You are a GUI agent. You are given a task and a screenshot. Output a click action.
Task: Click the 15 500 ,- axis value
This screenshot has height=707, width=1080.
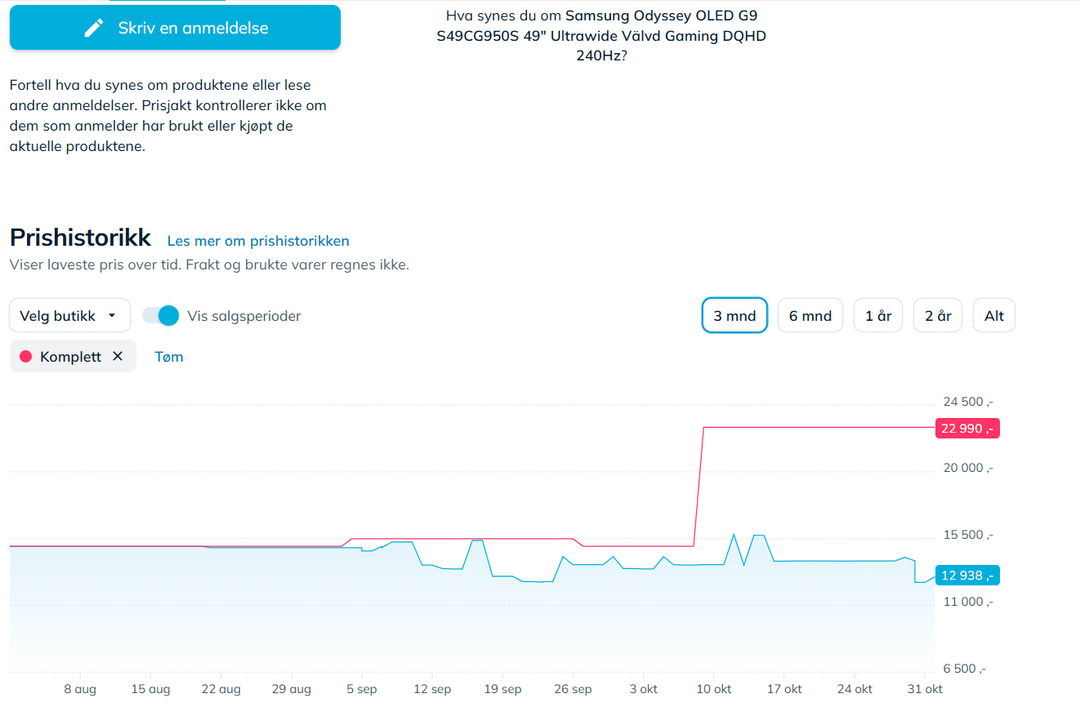(x=968, y=535)
